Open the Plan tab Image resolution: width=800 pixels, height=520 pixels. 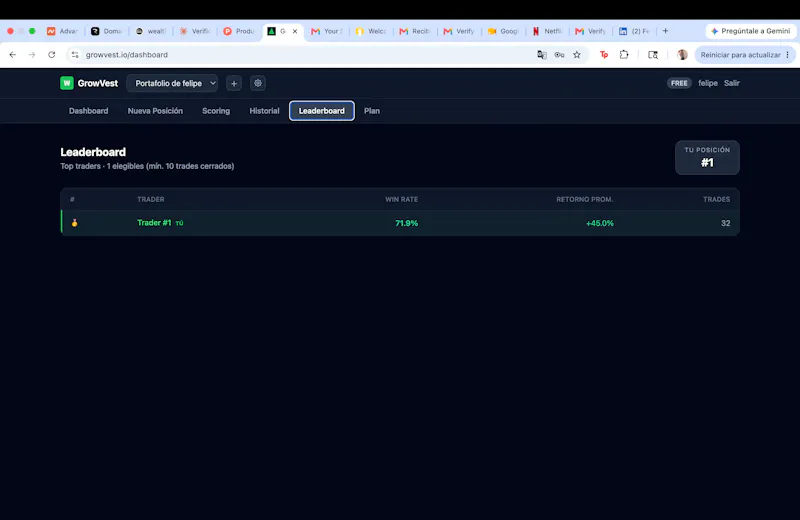click(x=371, y=111)
